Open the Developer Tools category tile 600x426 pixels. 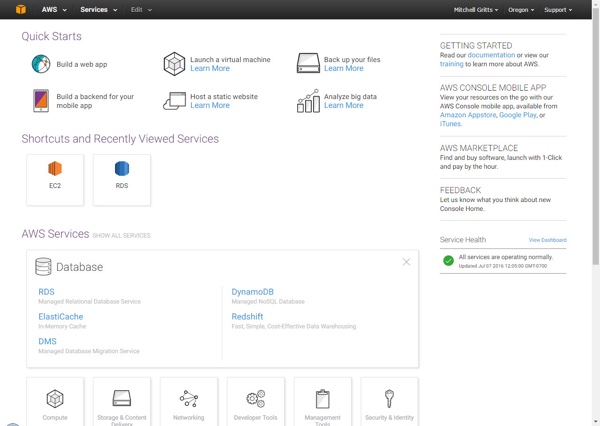pyautogui.click(x=256, y=402)
